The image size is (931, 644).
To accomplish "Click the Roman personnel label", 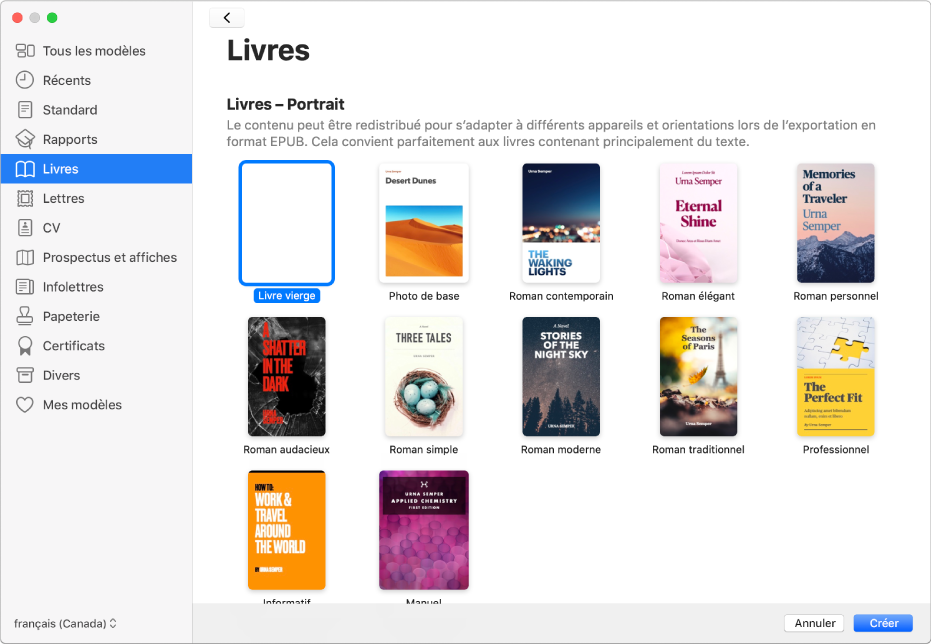I will [835, 296].
